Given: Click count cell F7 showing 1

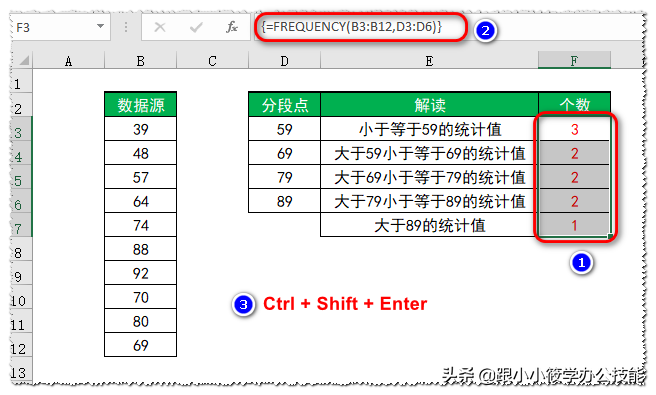Looking at the screenshot, I should 574,225.
